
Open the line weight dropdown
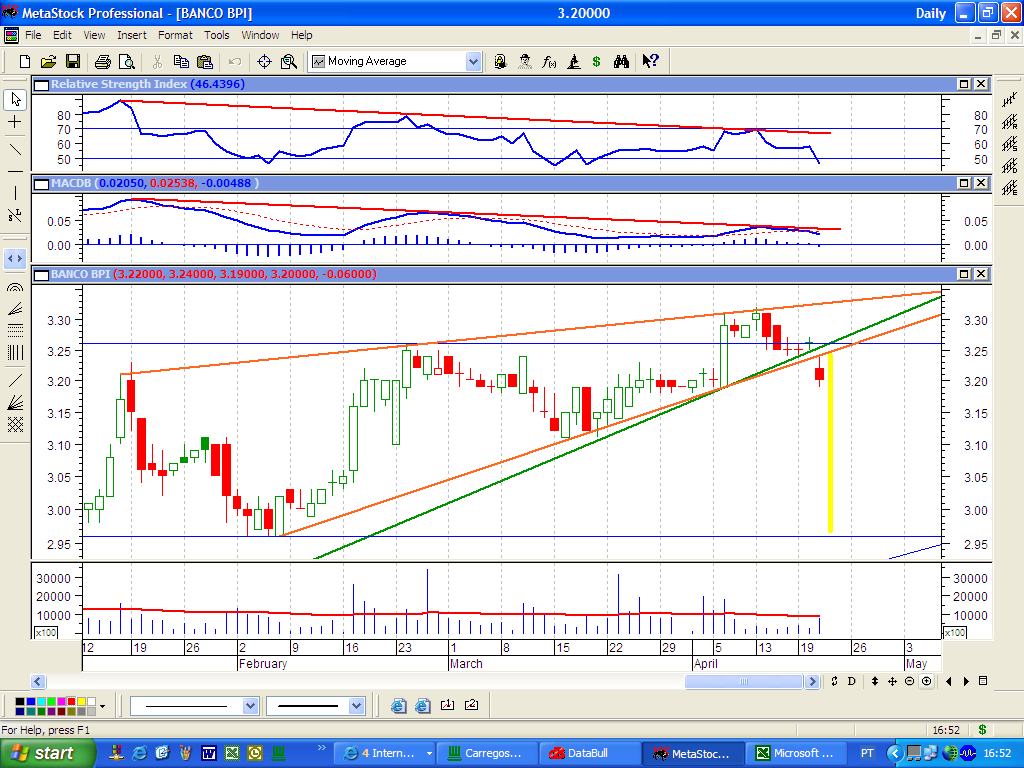356,706
